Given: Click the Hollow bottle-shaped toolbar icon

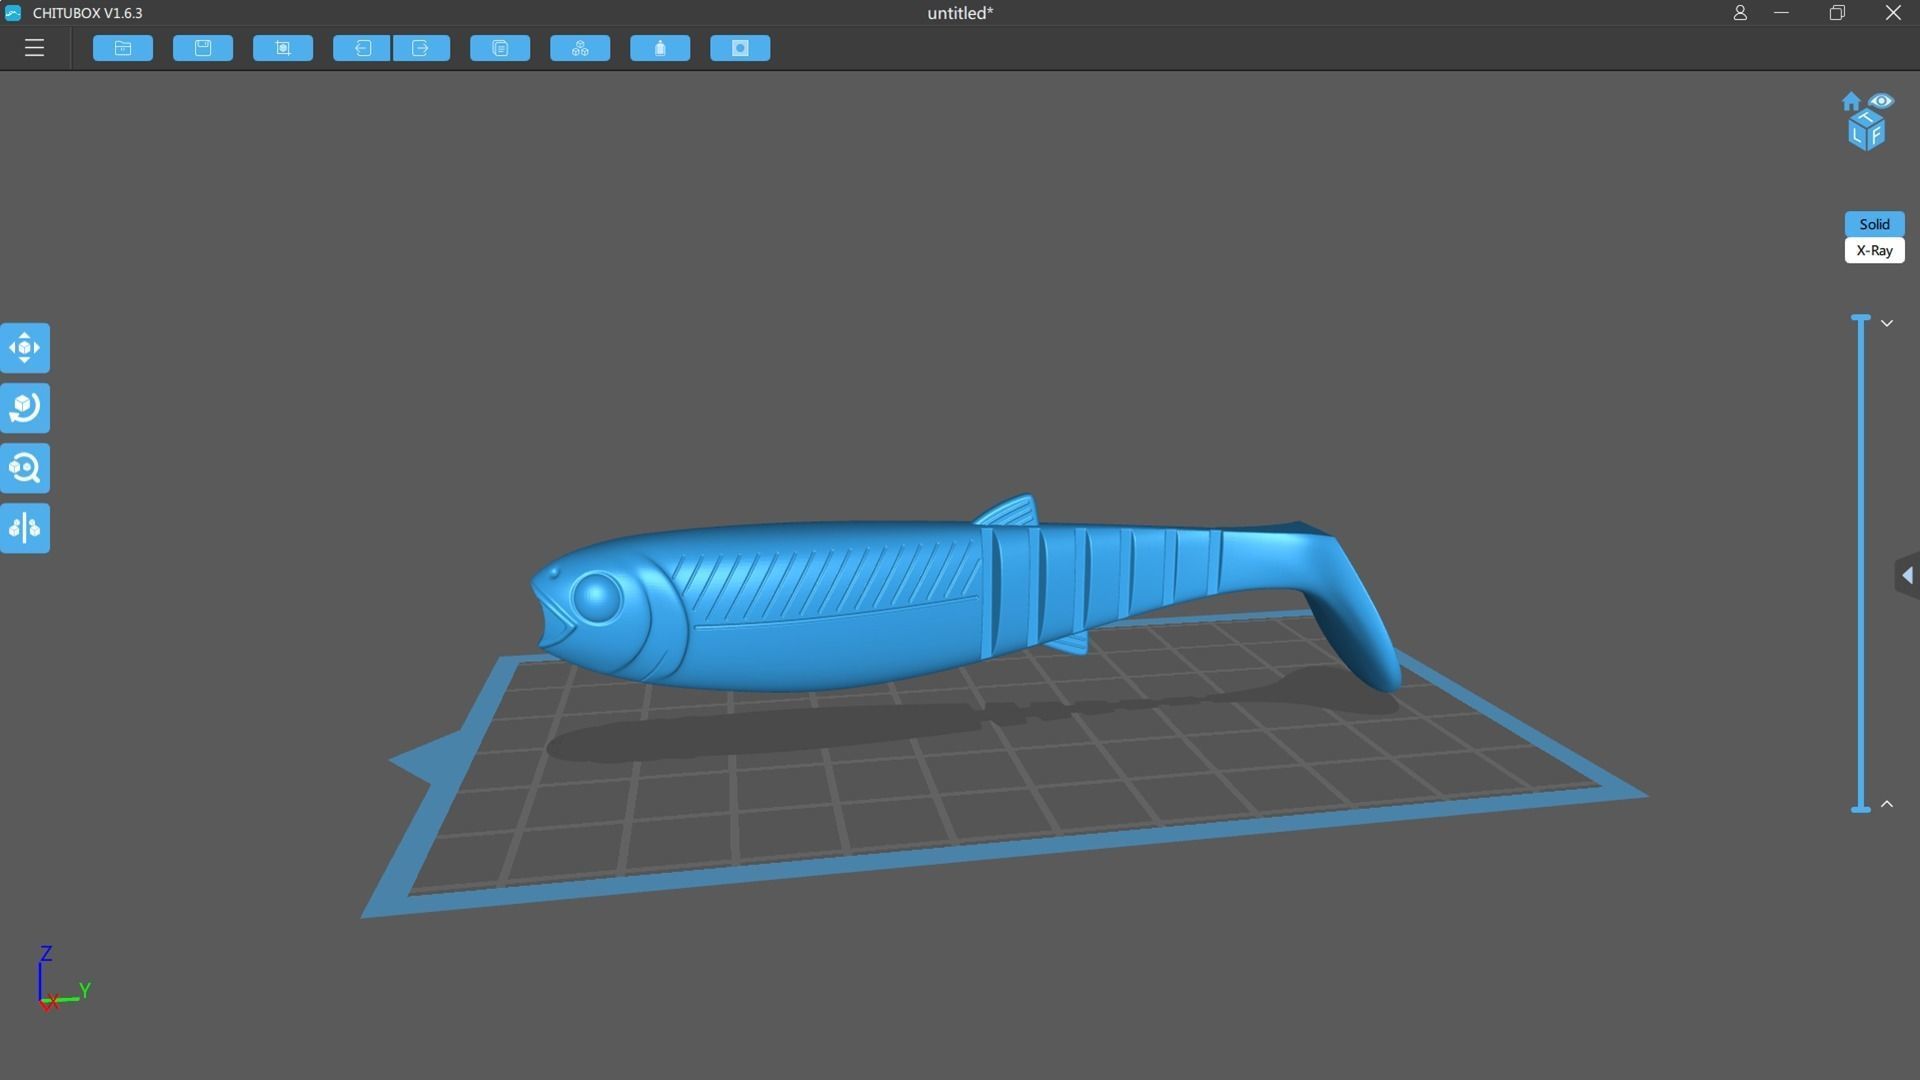Looking at the screenshot, I should (660, 48).
